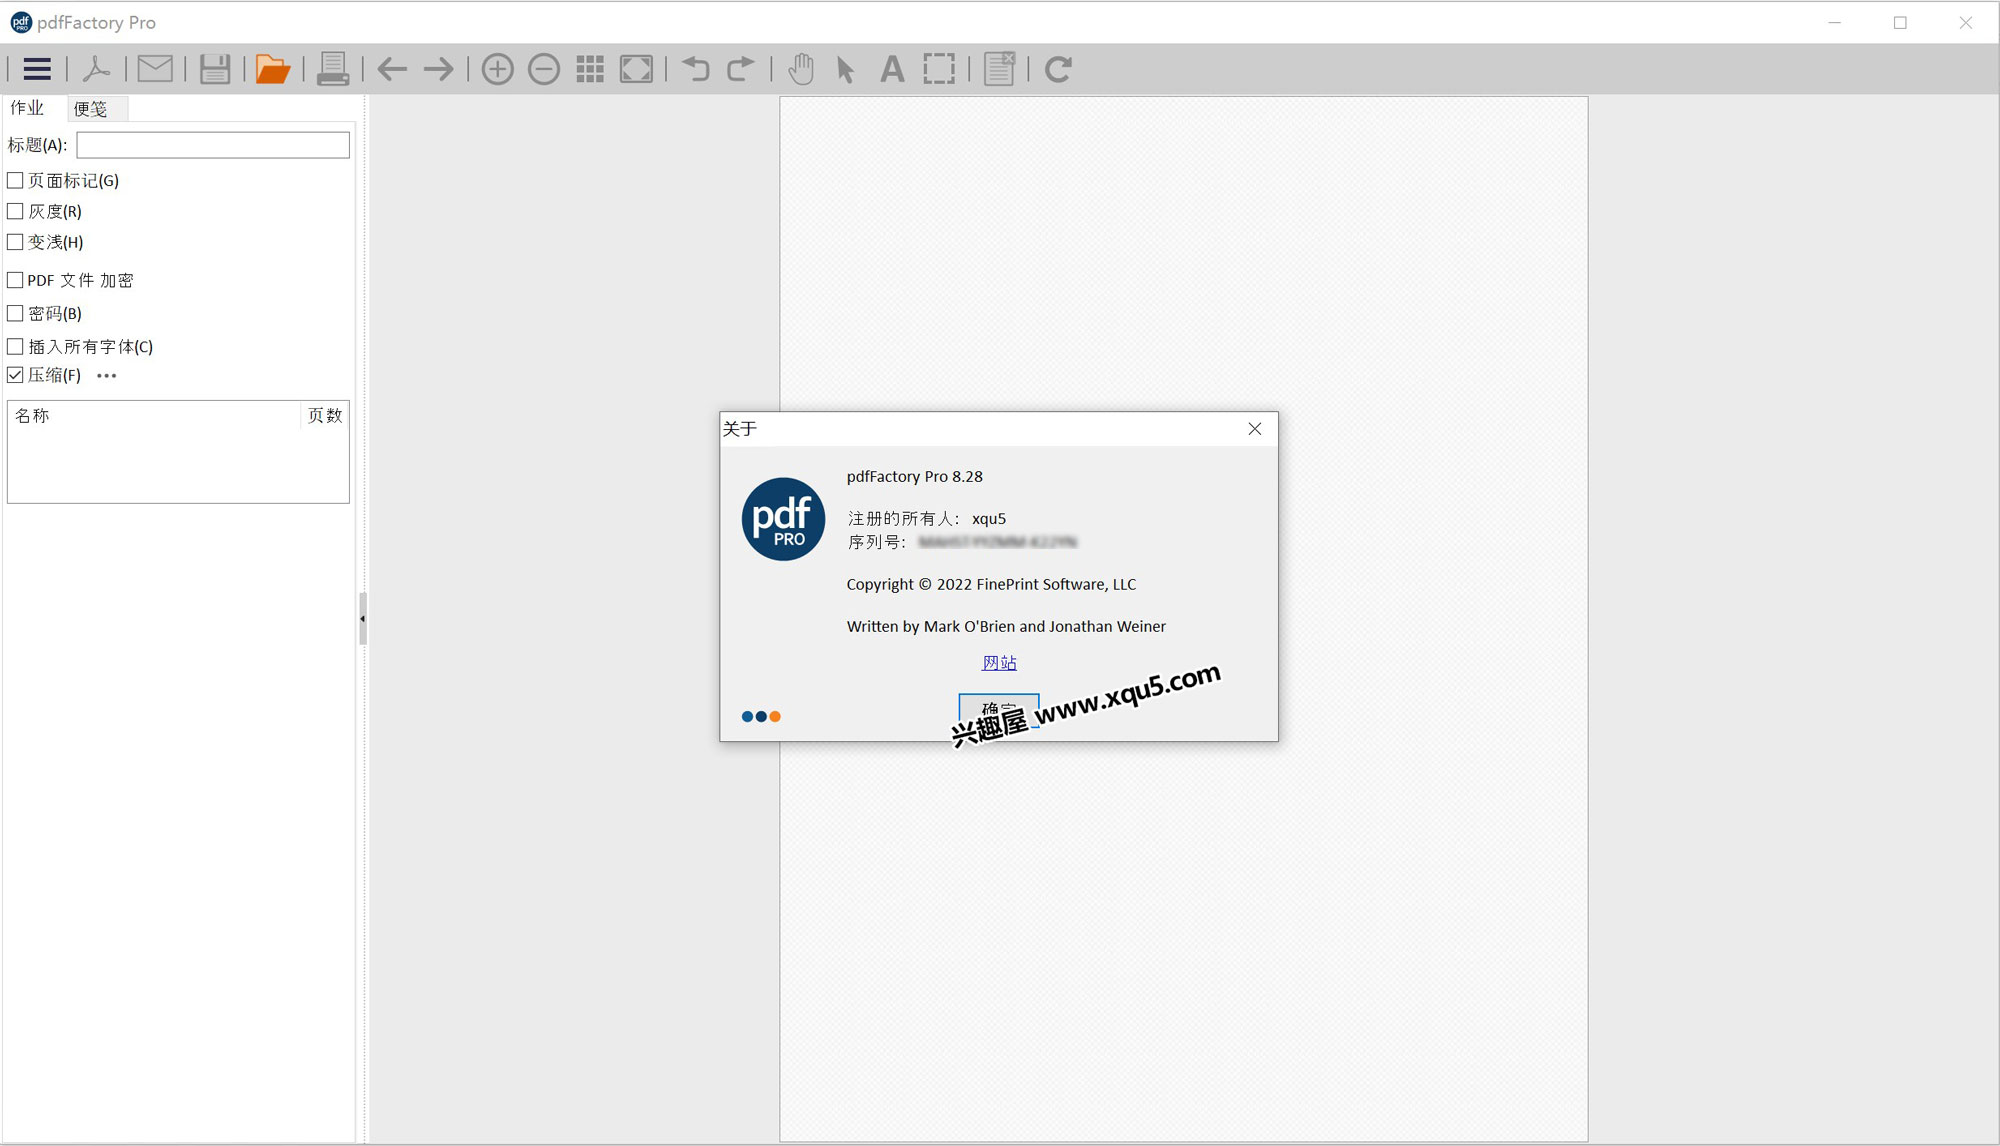Redo the last action

741,69
